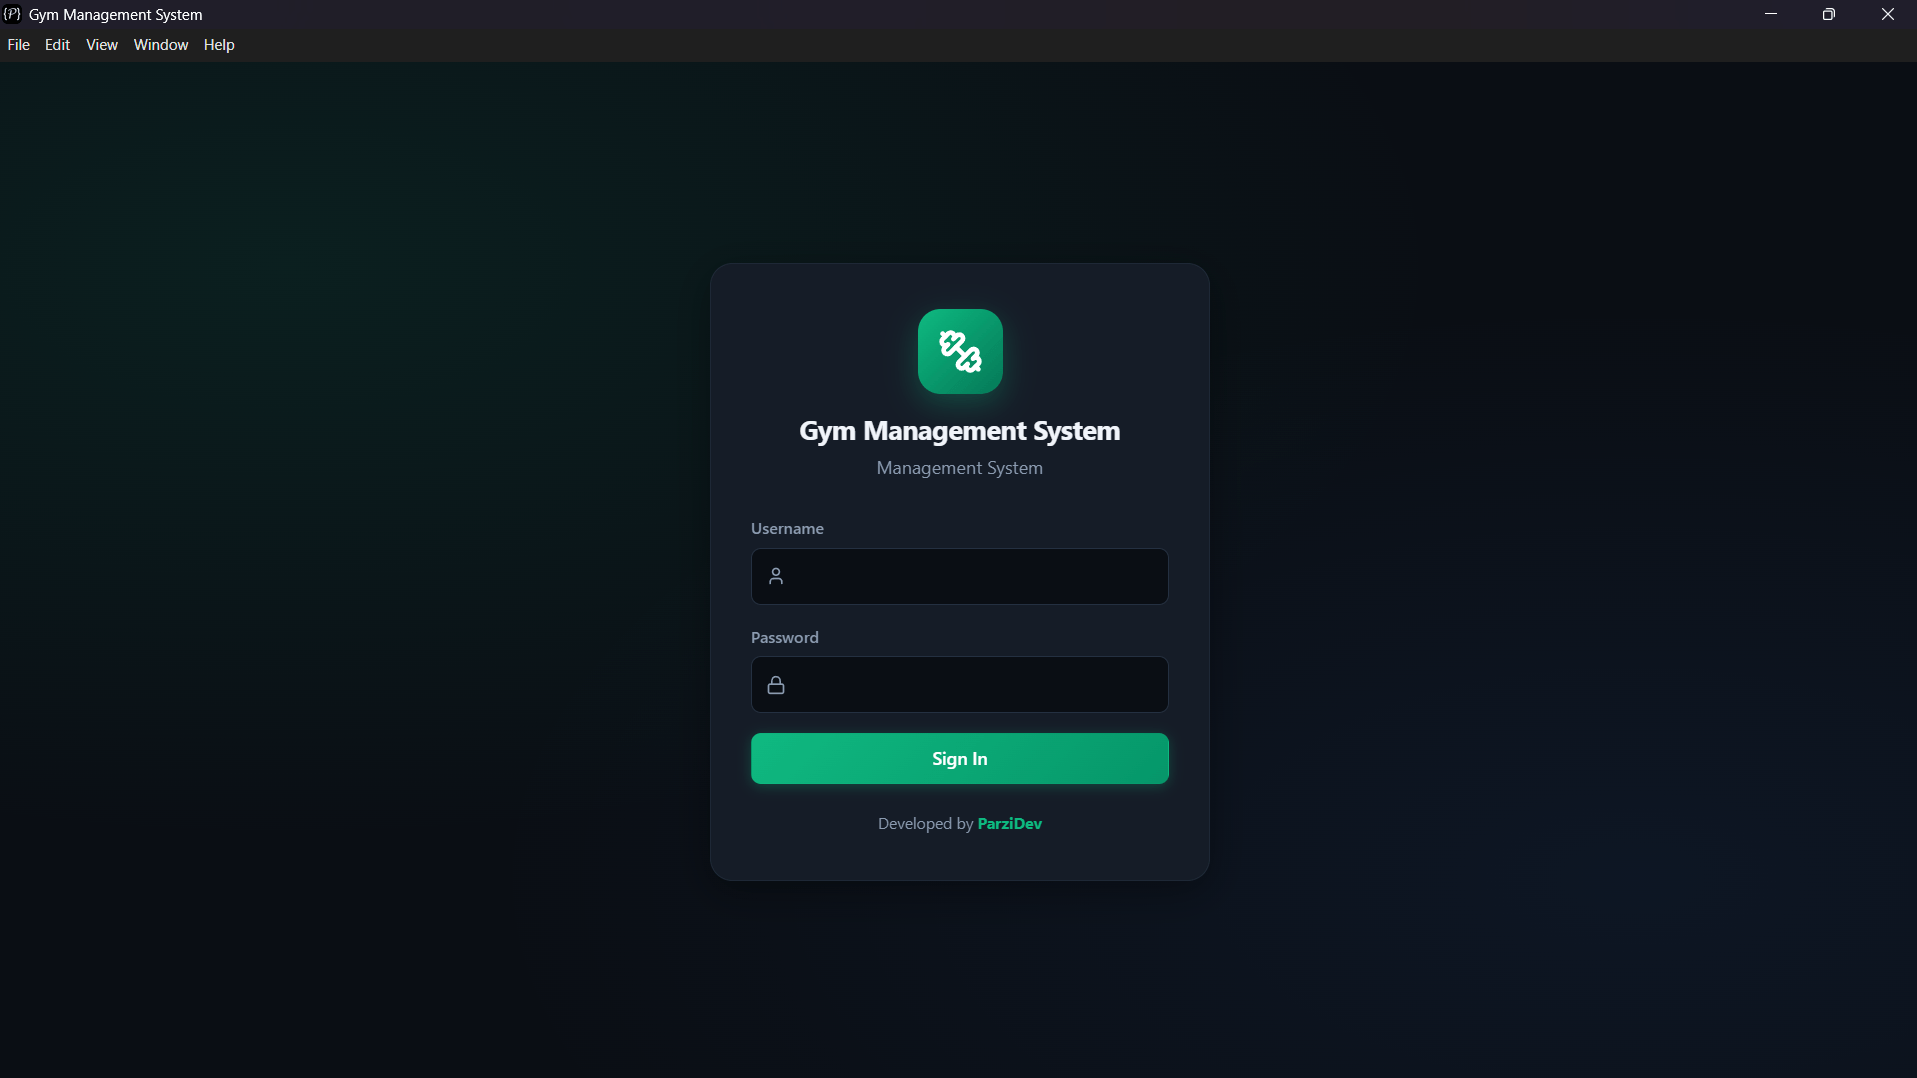This screenshot has width=1917, height=1078.
Task: Click the app icon in the title bar
Action: [x=12, y=14]
